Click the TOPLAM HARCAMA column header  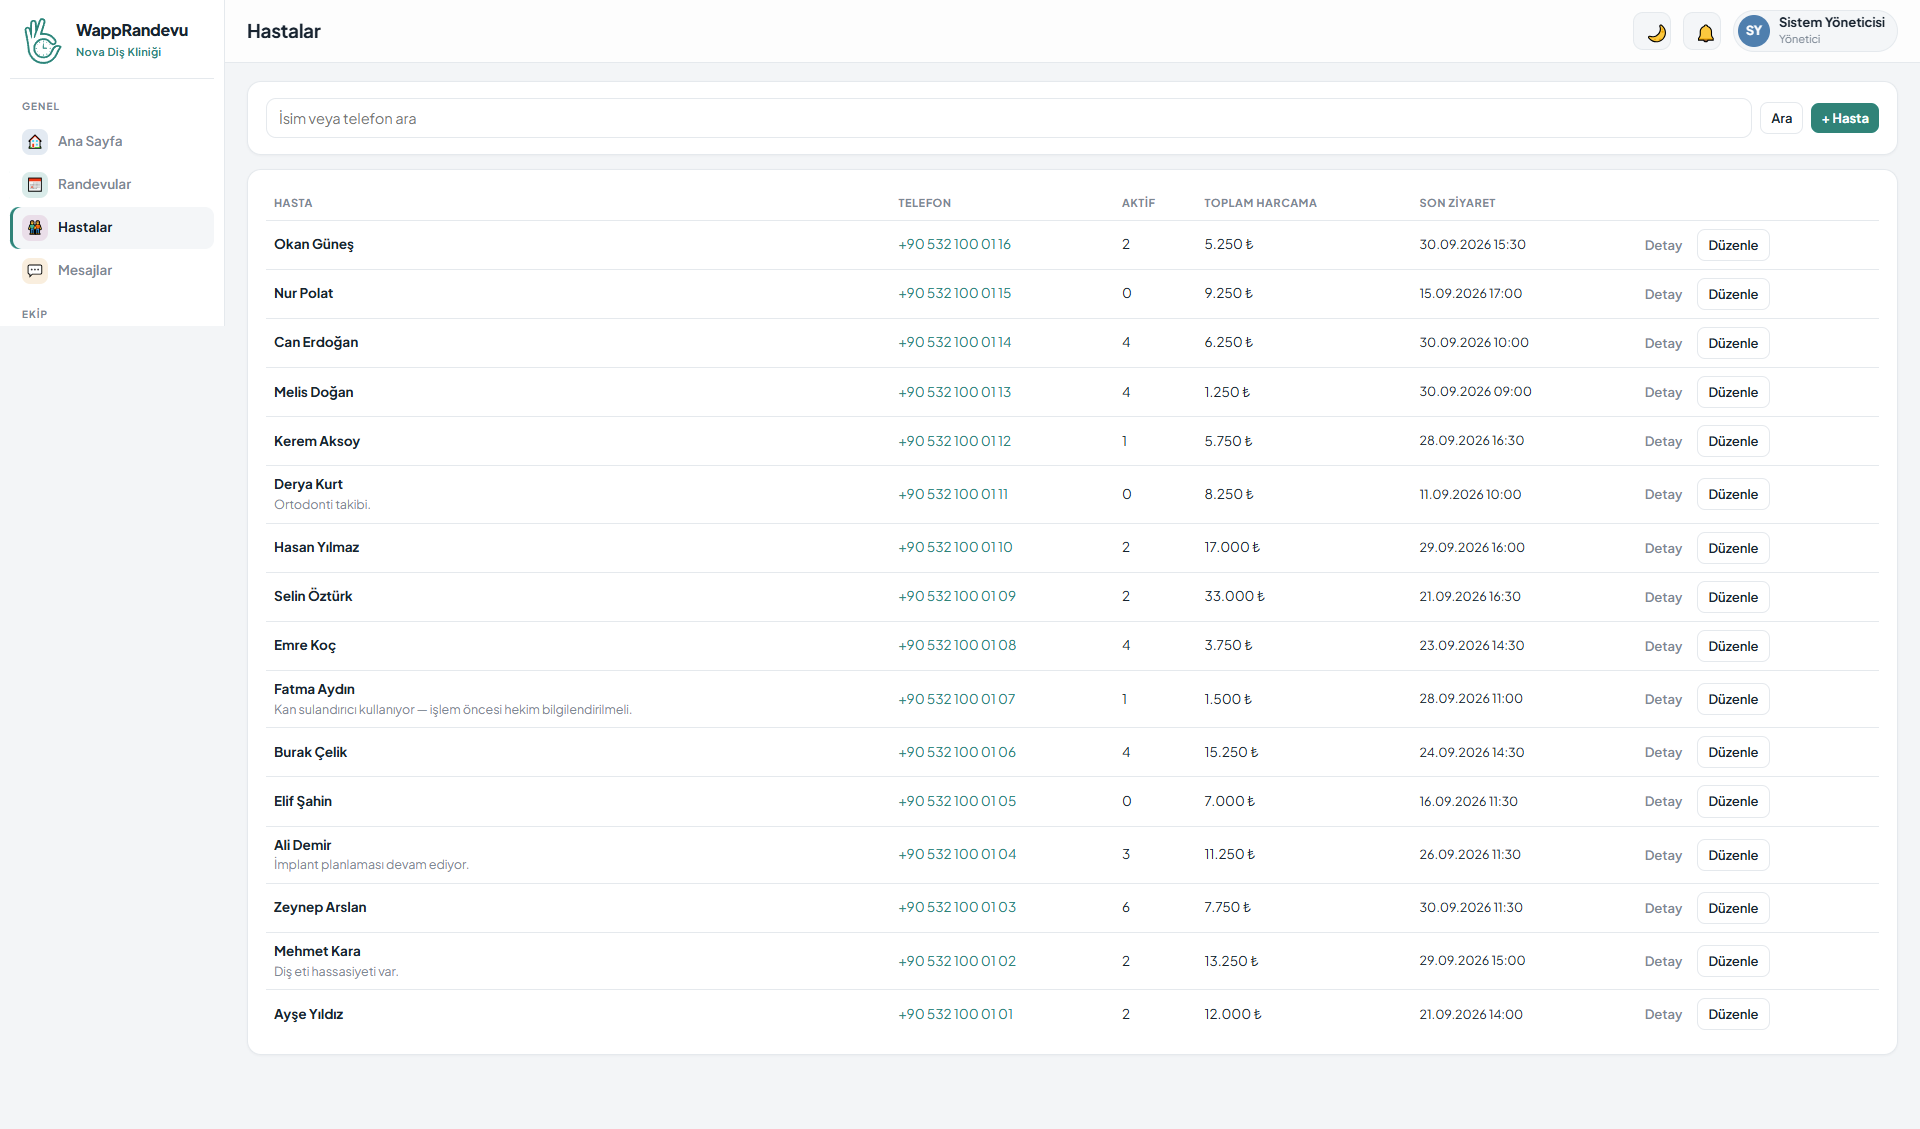click(1260, 203)
